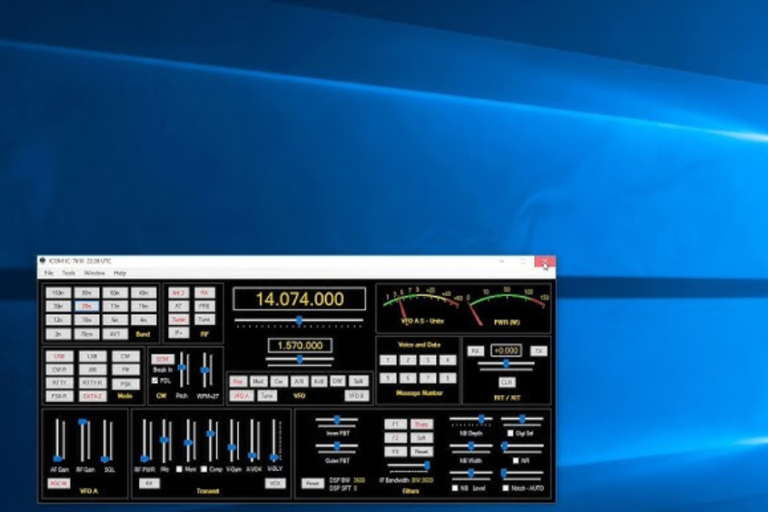Click the CLR button in RIT/XIT
Image resolution: width=768 pixels, height=512 pixels.
(x=506, y=382)
